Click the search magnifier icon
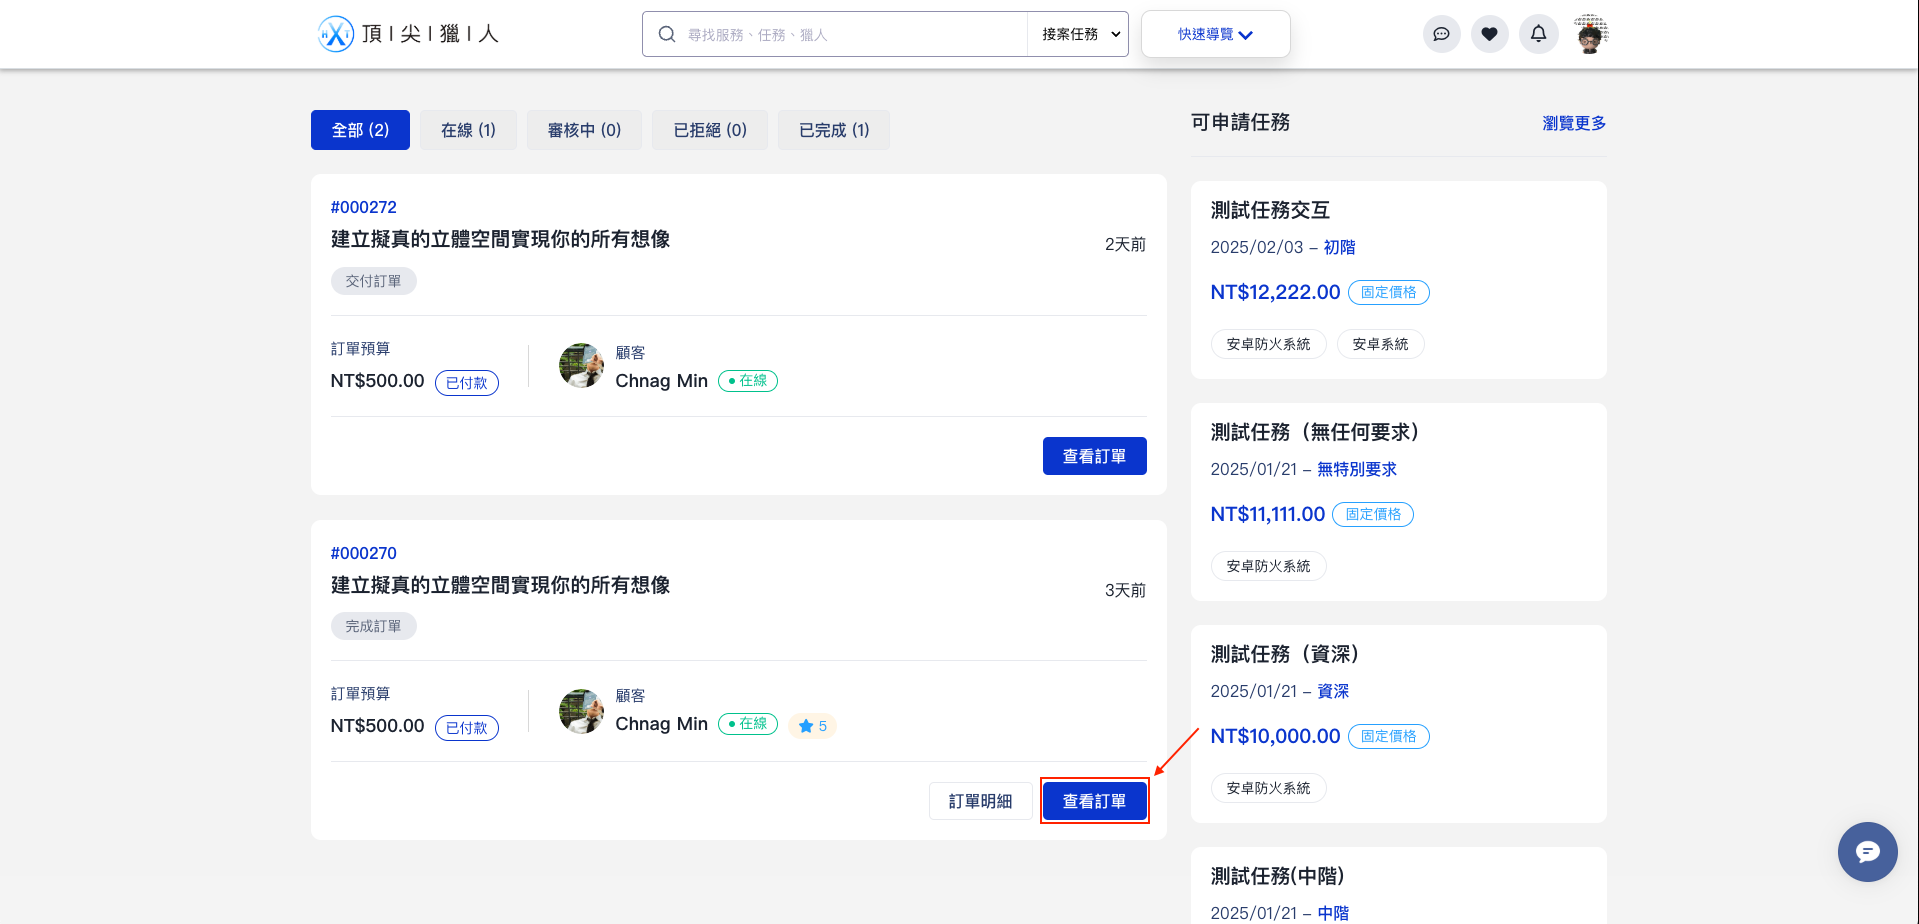The image size is (1919, 924). (666, 33)
